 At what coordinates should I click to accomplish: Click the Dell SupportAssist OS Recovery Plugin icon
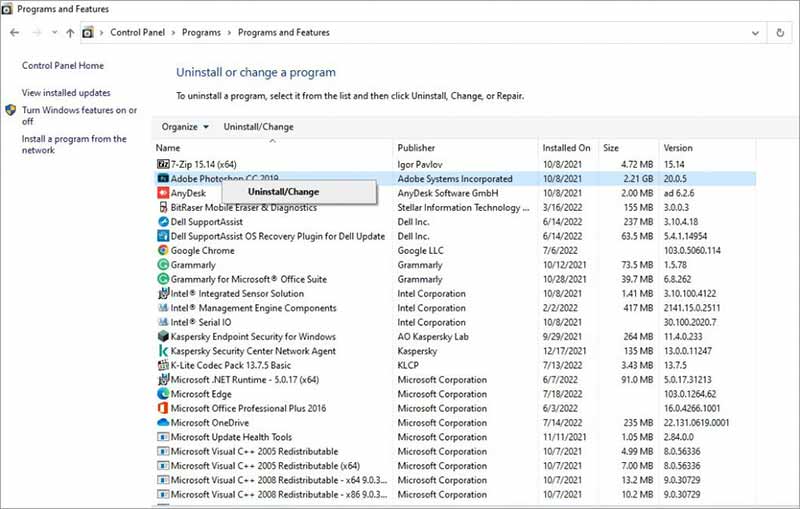tap(163, 236)
